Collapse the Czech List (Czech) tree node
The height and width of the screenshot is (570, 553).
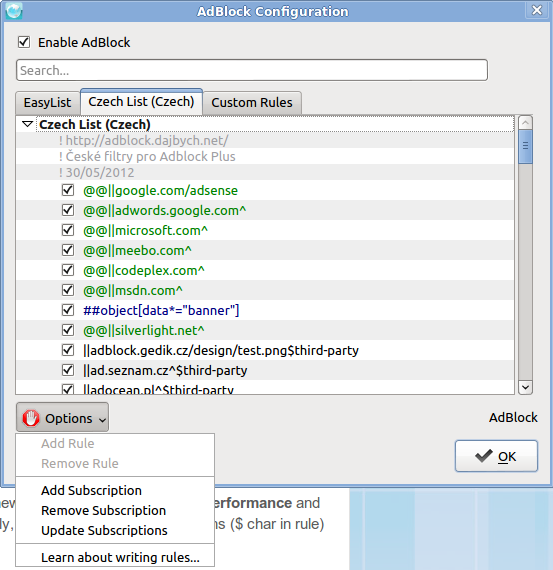pyautogui.click(x=28, y=124)
